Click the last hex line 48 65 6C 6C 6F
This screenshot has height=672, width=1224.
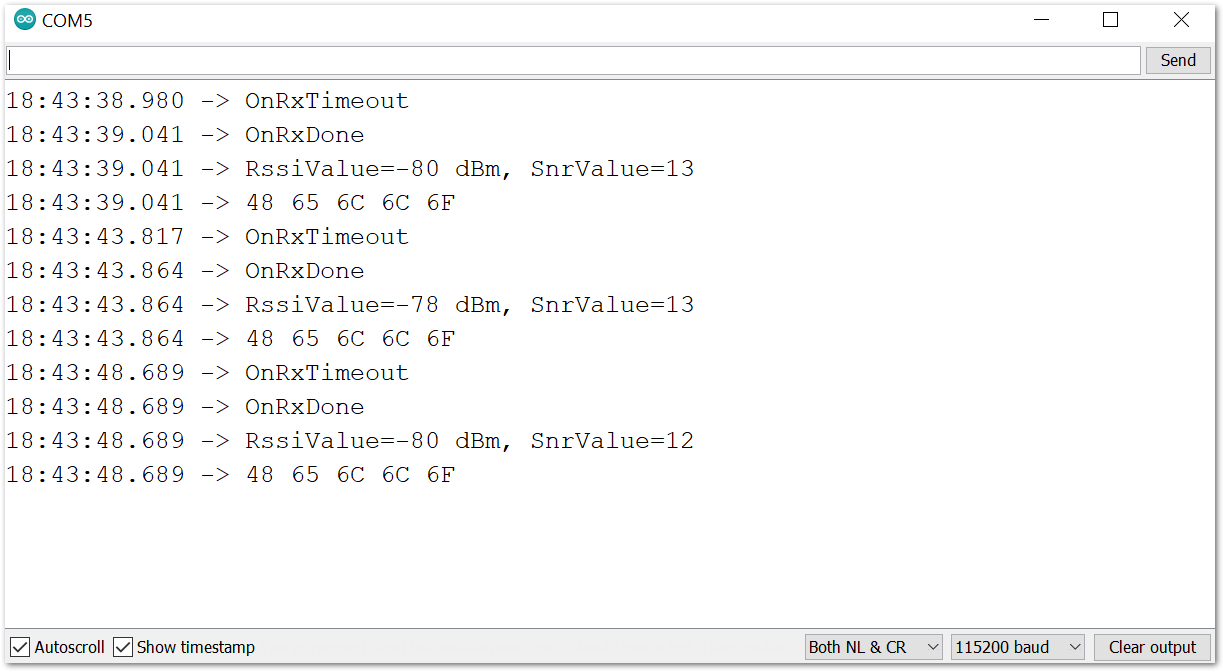(230, 475)
